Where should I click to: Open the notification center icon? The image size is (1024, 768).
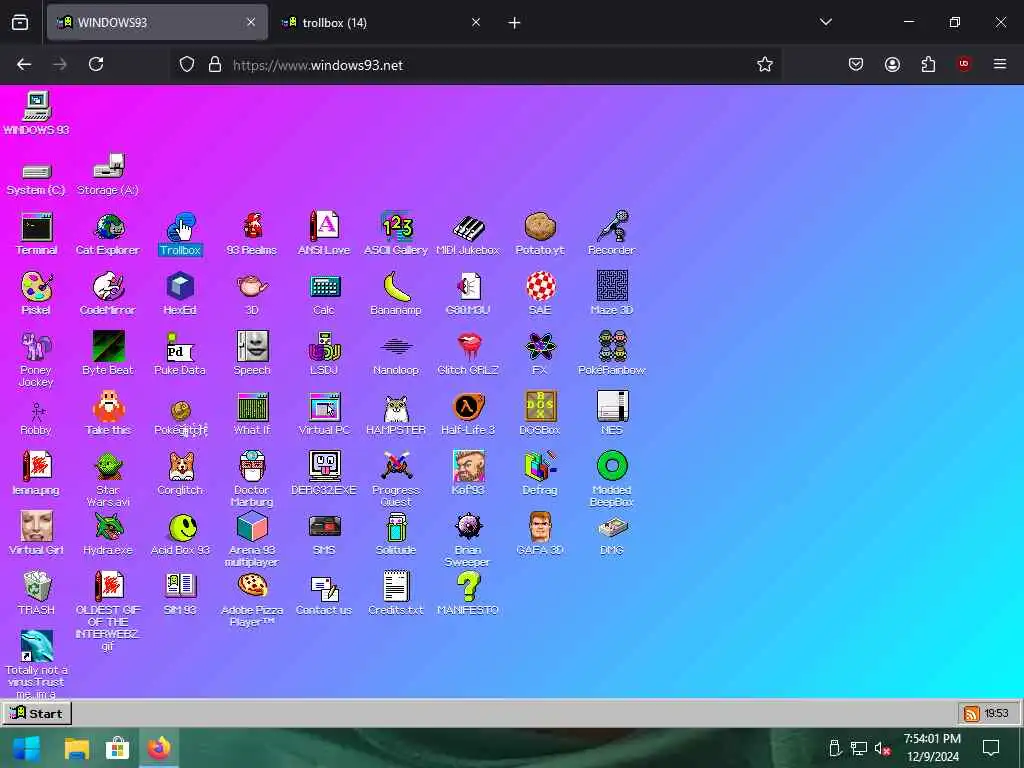(x=991, y=748)
